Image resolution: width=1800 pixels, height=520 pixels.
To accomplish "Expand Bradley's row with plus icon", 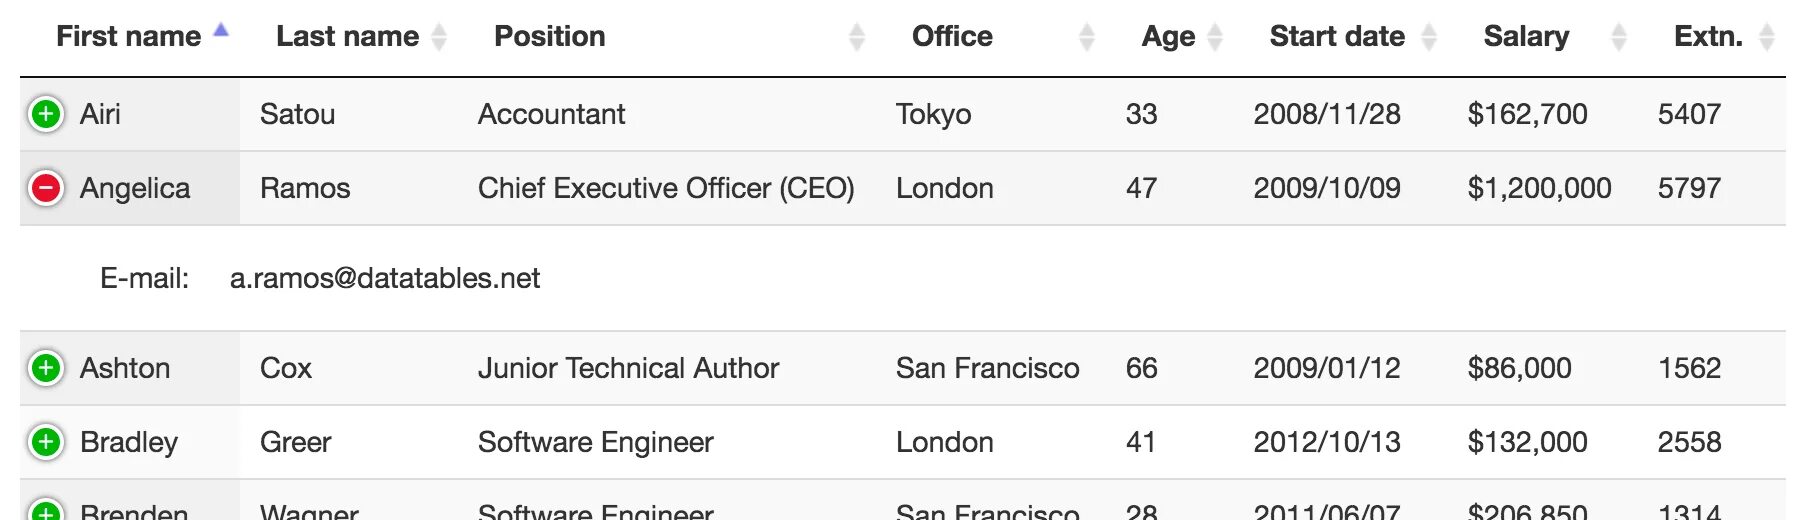I will (46, 442).
